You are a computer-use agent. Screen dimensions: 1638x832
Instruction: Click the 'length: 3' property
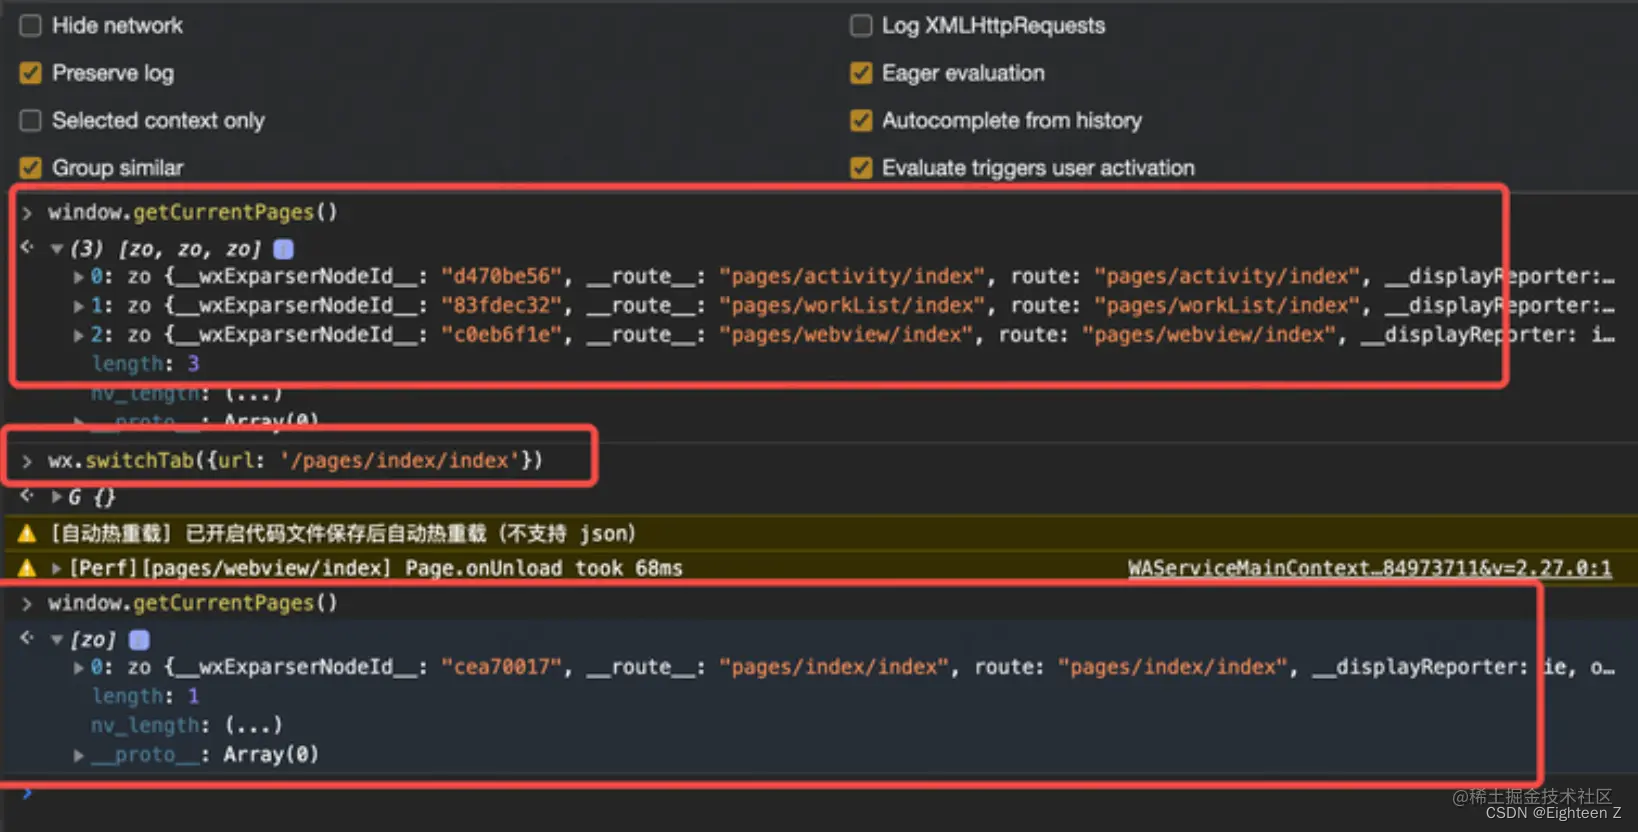[x=146, y=364]
